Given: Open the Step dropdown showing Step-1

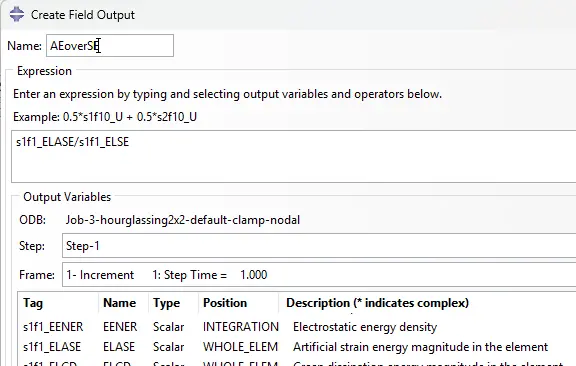Looking at the screenshot, I should point(319,245).
